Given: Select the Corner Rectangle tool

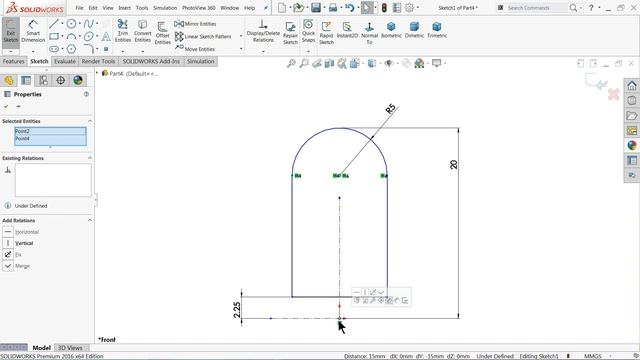Looking at the screenshot, I should point(54,36).
